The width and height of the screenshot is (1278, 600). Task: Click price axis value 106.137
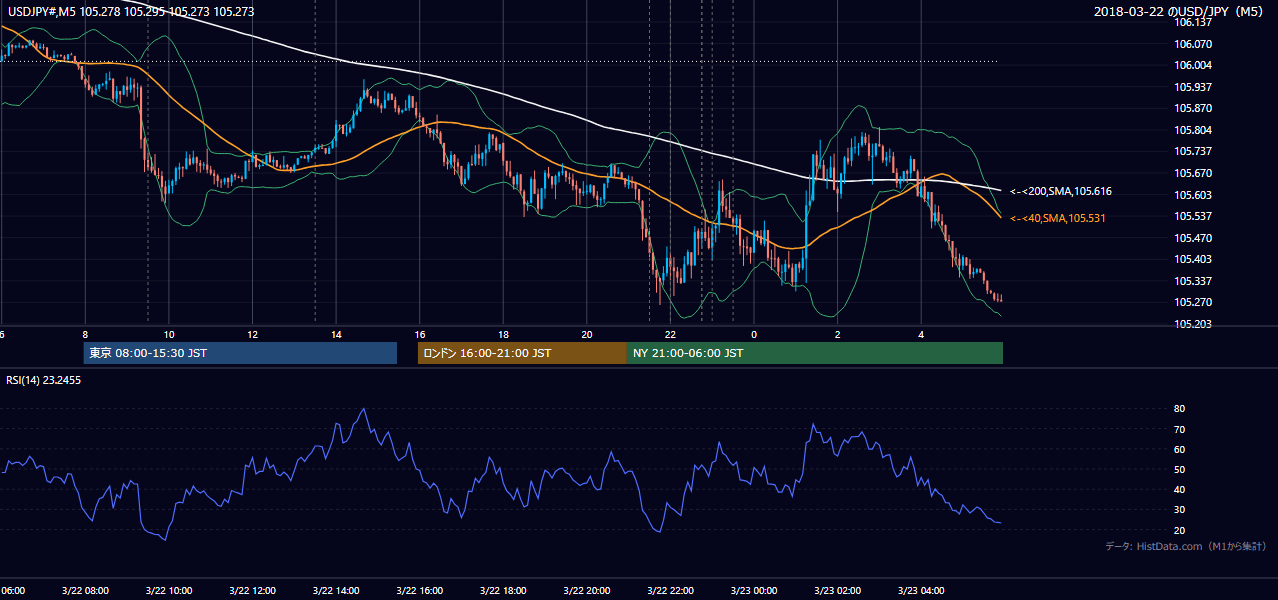pos(1193,23)
